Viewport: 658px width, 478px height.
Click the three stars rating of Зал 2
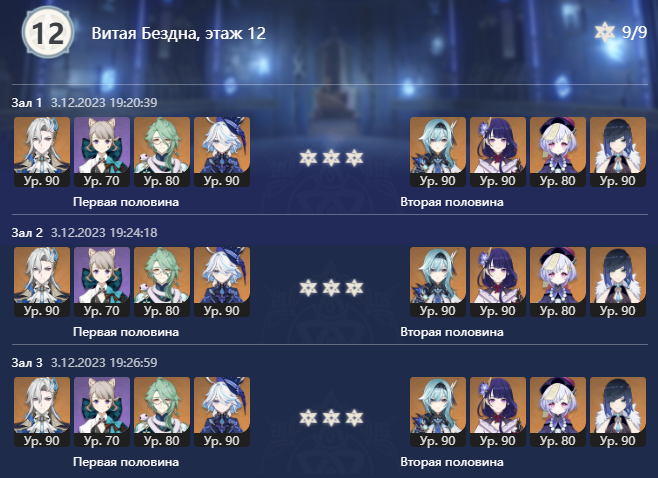(x=331, y=288)
